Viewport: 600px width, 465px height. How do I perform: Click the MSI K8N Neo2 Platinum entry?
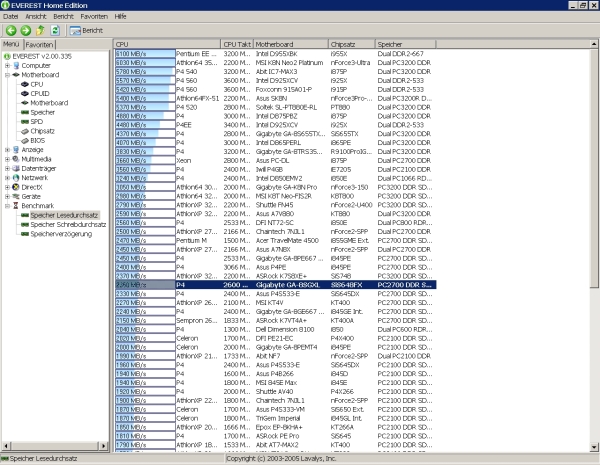289,62
